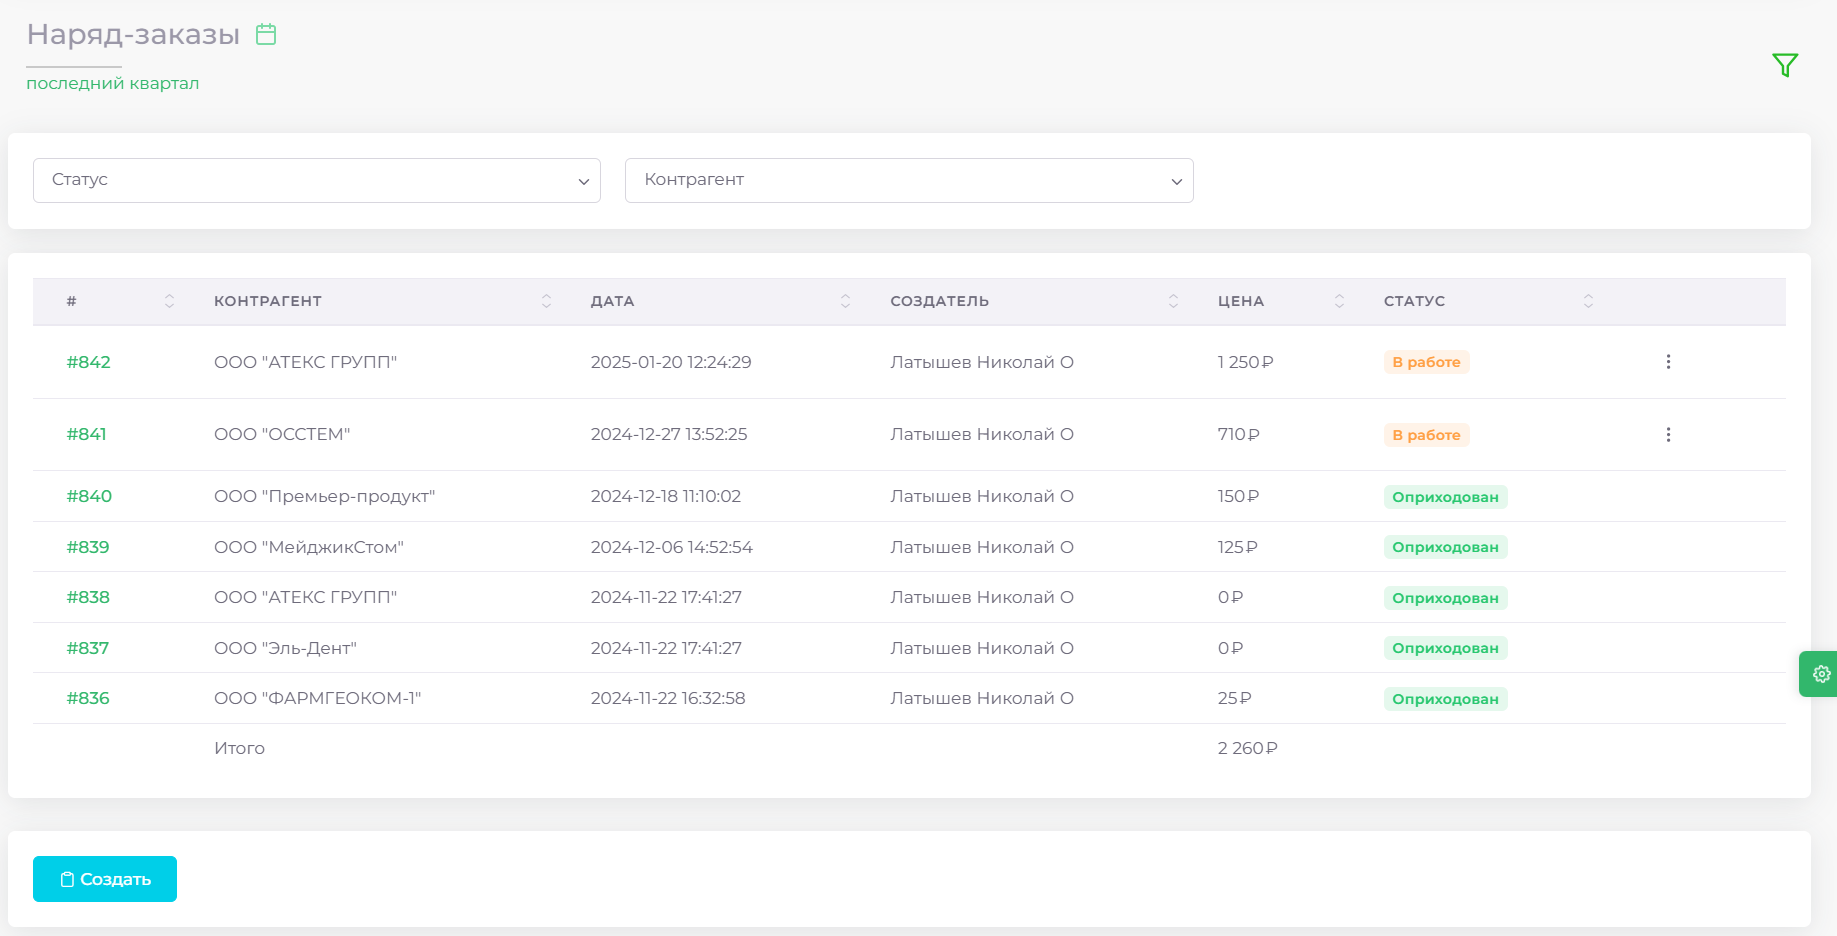Click date 2024-11-22 16:32:58
1837x936 pixels.
click(668, 698)
